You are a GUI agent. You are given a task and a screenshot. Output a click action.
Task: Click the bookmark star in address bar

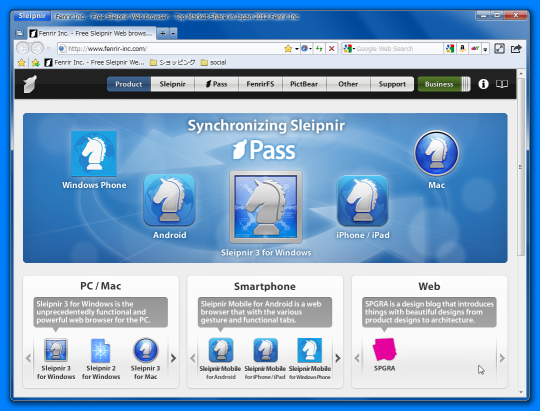point(288,49)
